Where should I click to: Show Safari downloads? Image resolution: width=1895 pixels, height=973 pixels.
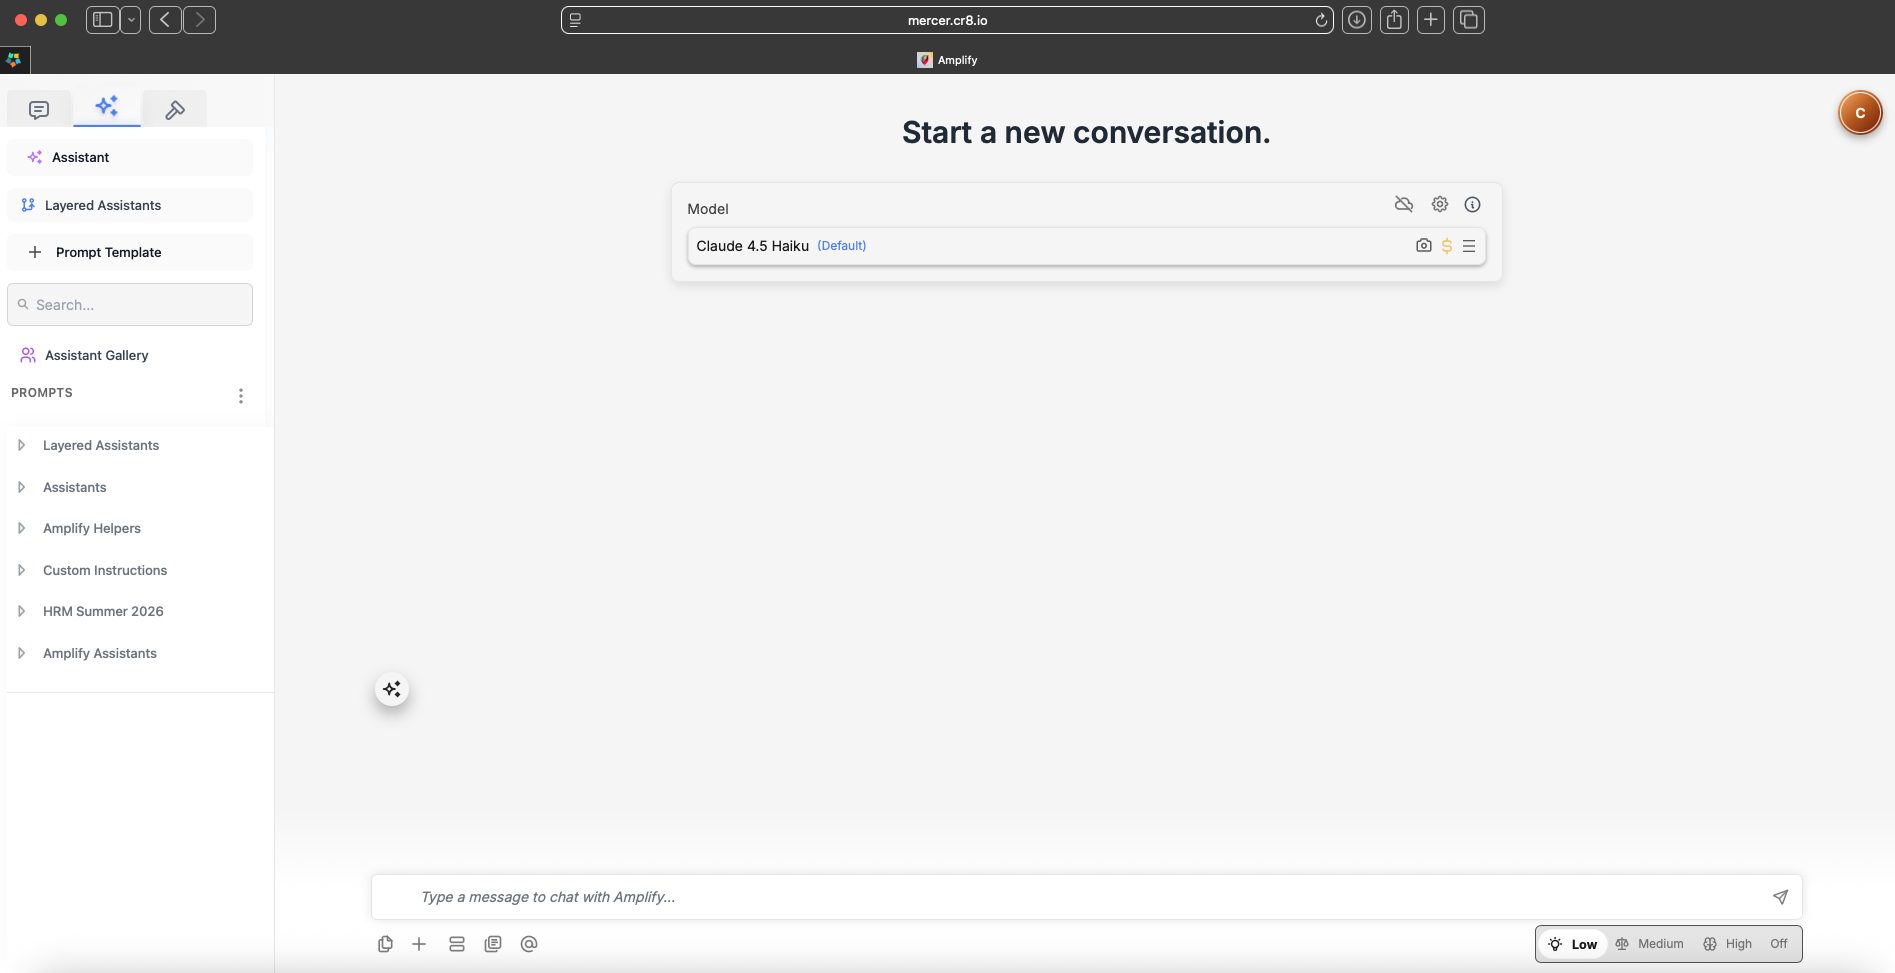coord(1357,20)
